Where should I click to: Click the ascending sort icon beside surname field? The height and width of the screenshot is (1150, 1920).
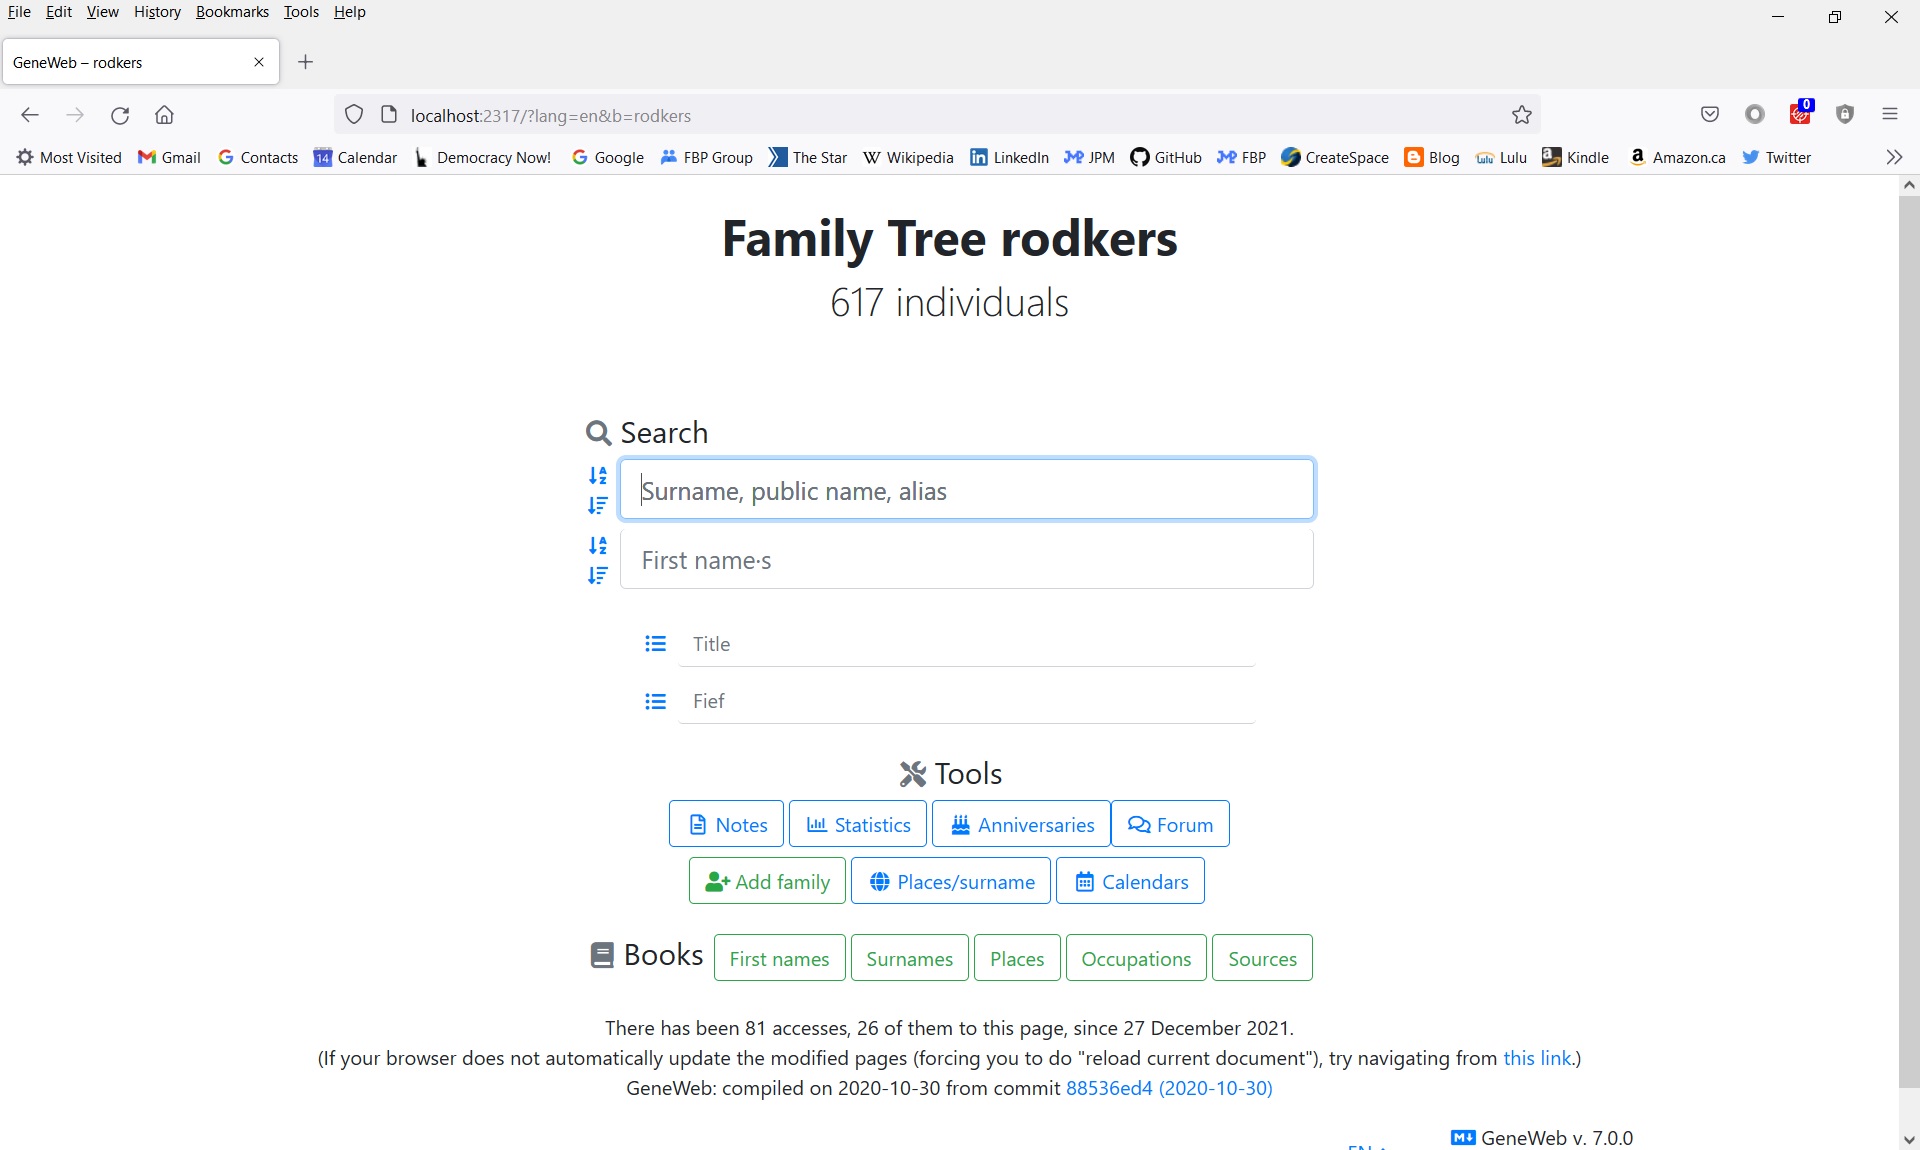coord(598,477)
